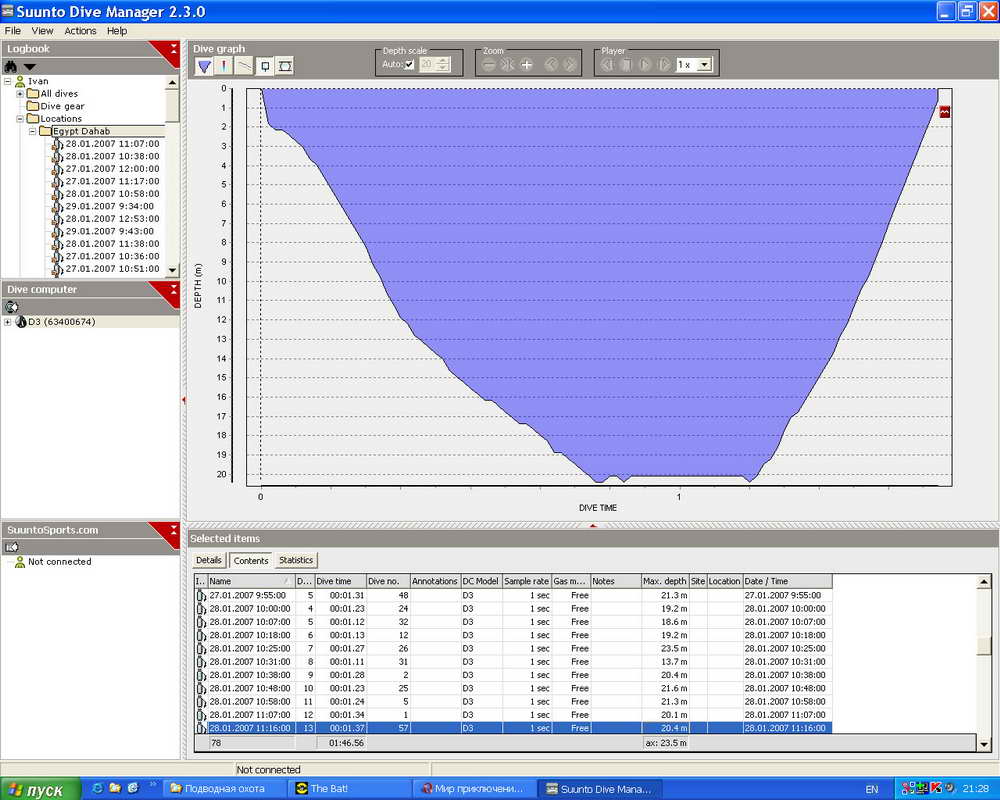Switch to The Bat! taskbar window
The image size is (1000, 800).
tap(350, 789)
